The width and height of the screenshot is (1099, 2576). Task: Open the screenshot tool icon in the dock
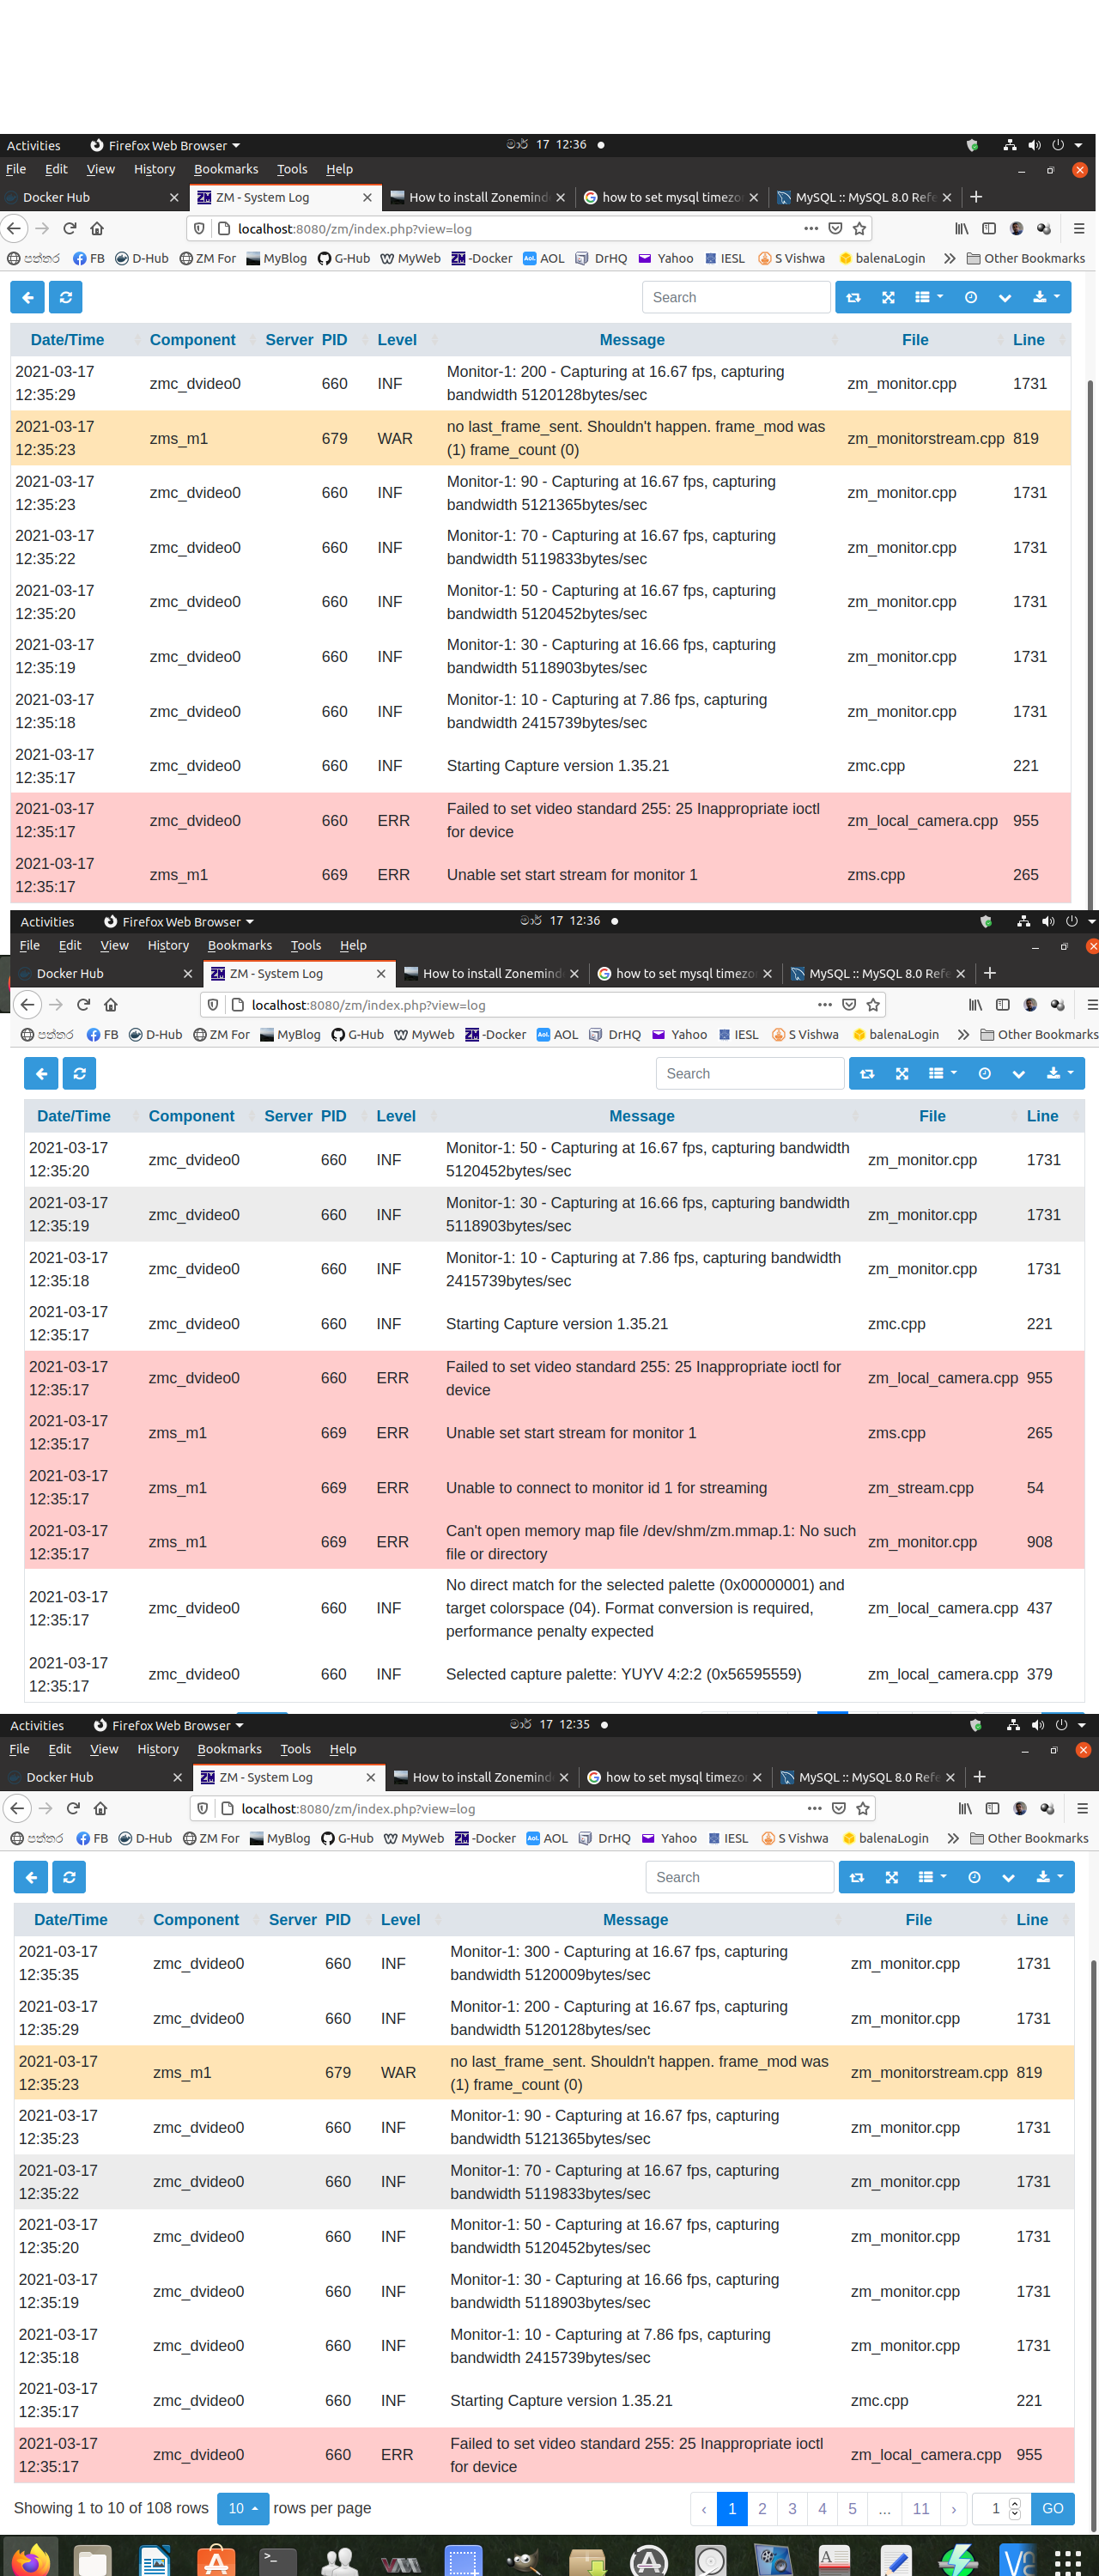coord(463,2558)
